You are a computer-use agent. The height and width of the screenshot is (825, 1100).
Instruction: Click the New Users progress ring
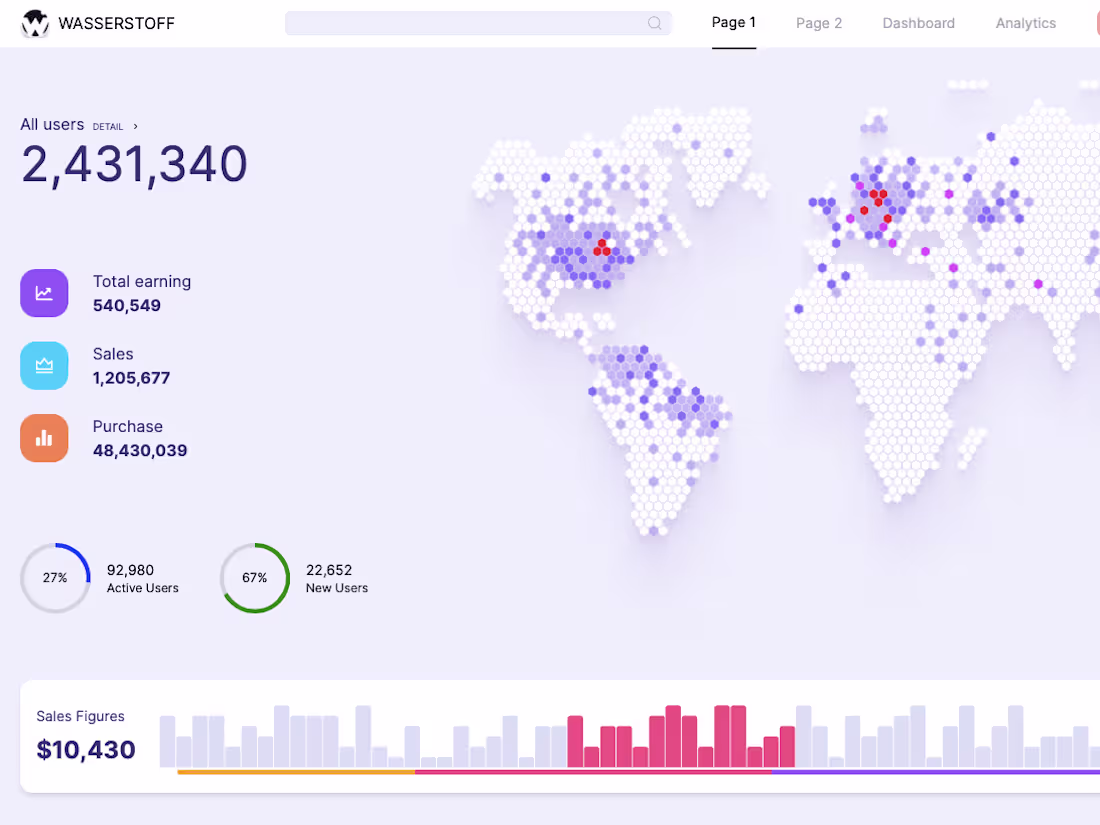(x=255, y=578)
